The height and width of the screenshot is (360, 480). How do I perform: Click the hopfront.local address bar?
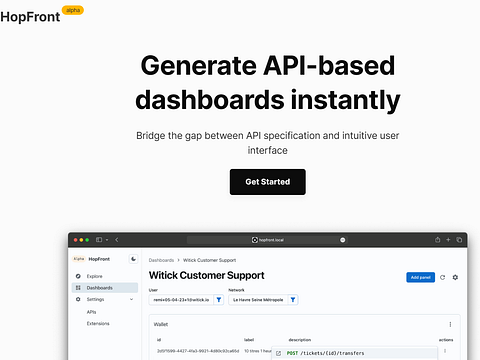click(x=267, y=240)
